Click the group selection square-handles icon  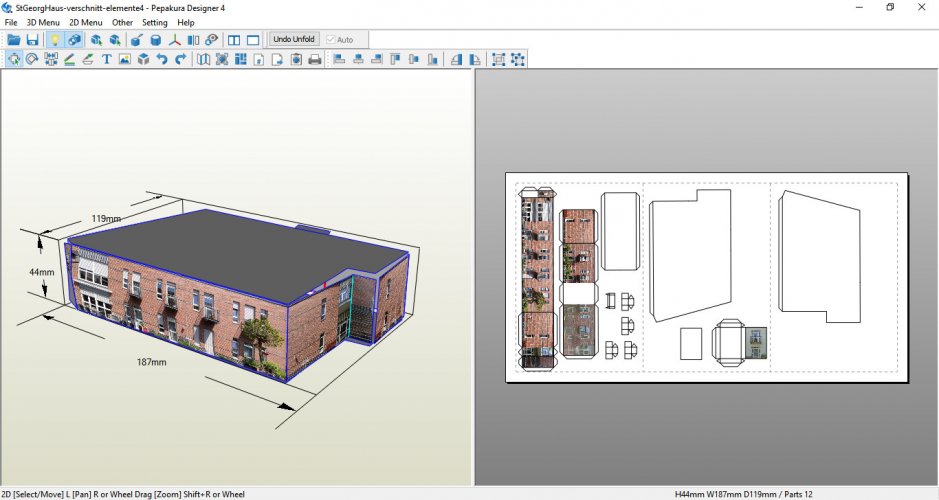(498, 59)
